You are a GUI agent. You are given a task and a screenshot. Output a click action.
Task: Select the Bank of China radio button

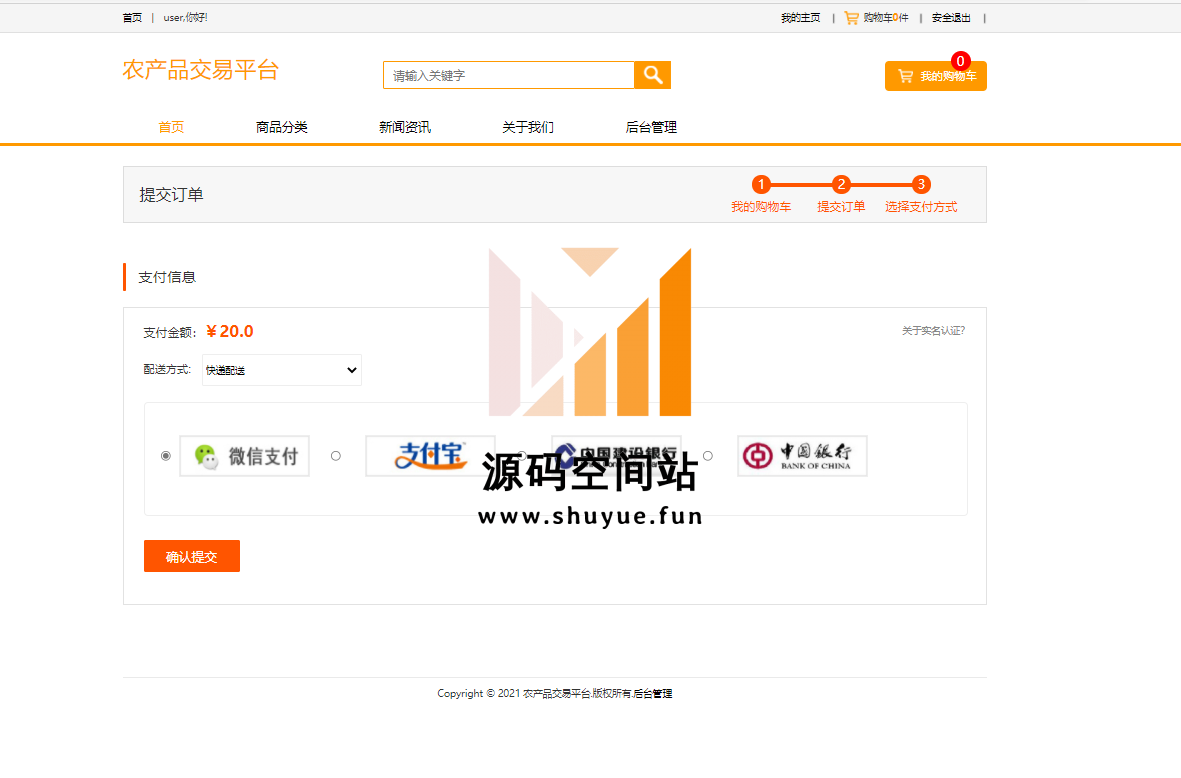point(708,456)
